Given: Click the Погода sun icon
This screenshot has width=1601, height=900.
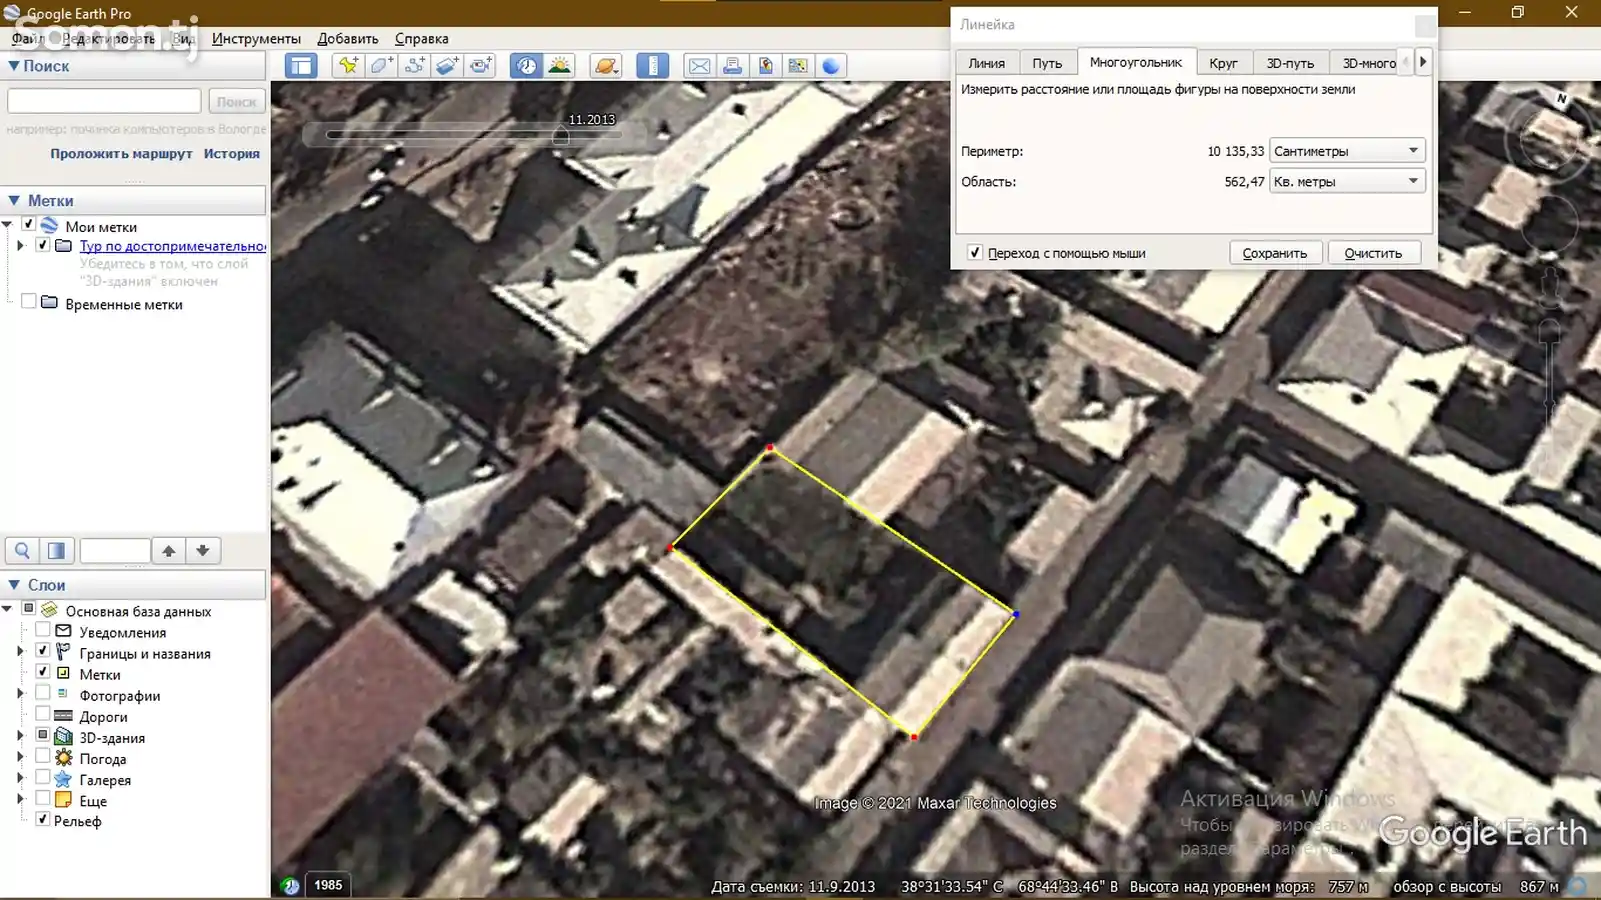Looking at the screenshot, I should [x=63, y=758].
